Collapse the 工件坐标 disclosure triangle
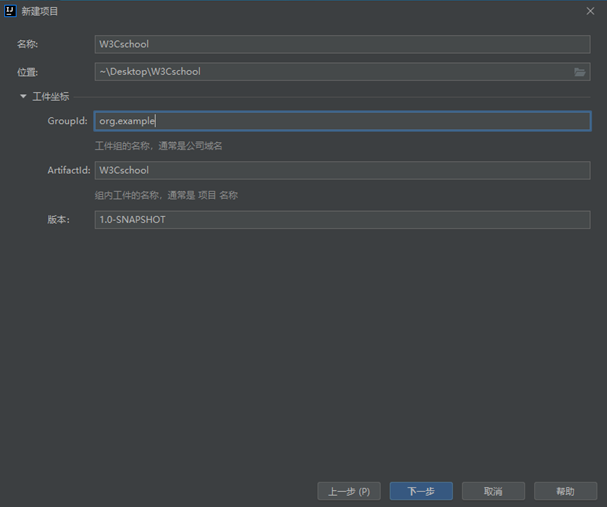 pyautogui.click(x=22, y=97)
